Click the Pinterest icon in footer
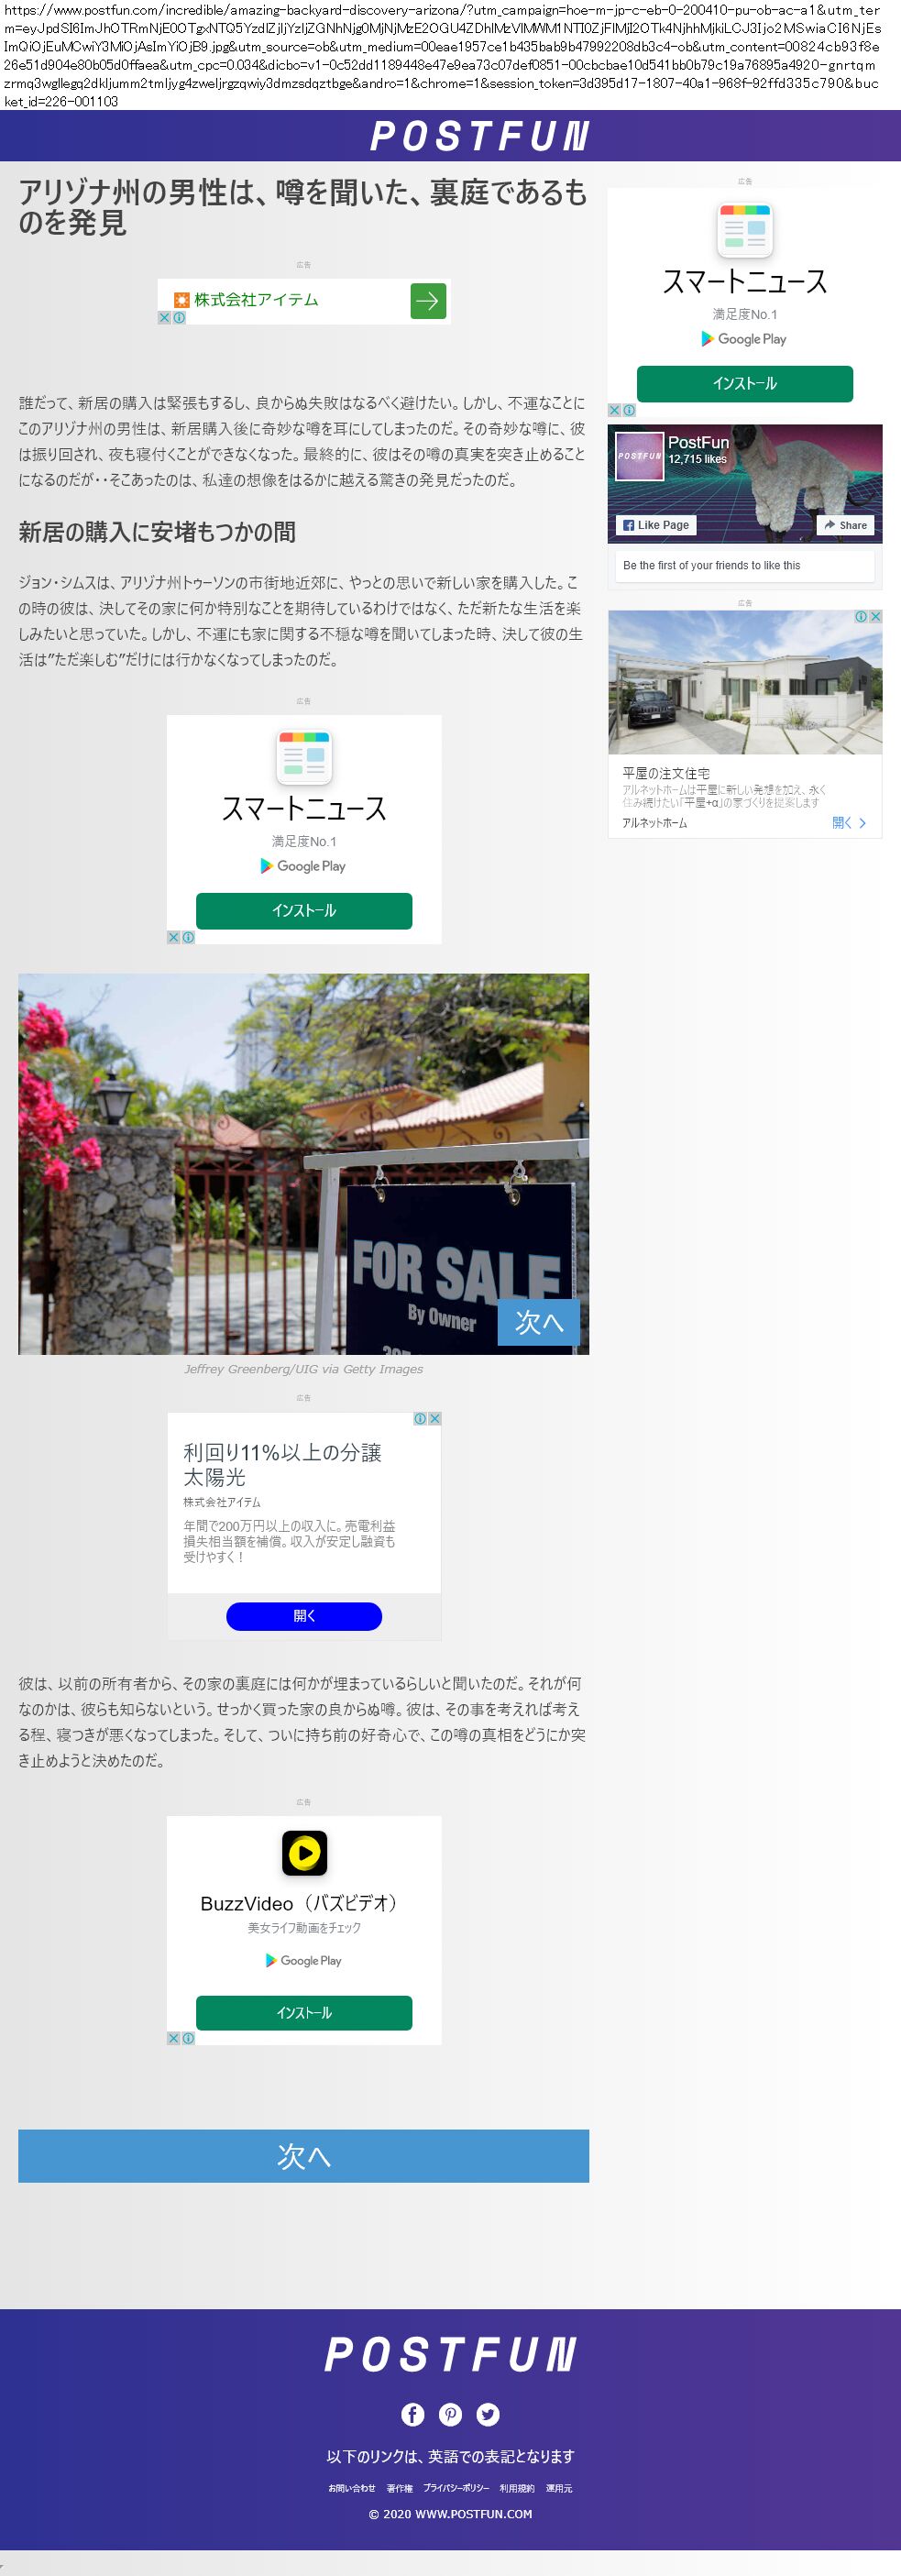Viewport: 901px width, 2576px height. coord(450,2414)
